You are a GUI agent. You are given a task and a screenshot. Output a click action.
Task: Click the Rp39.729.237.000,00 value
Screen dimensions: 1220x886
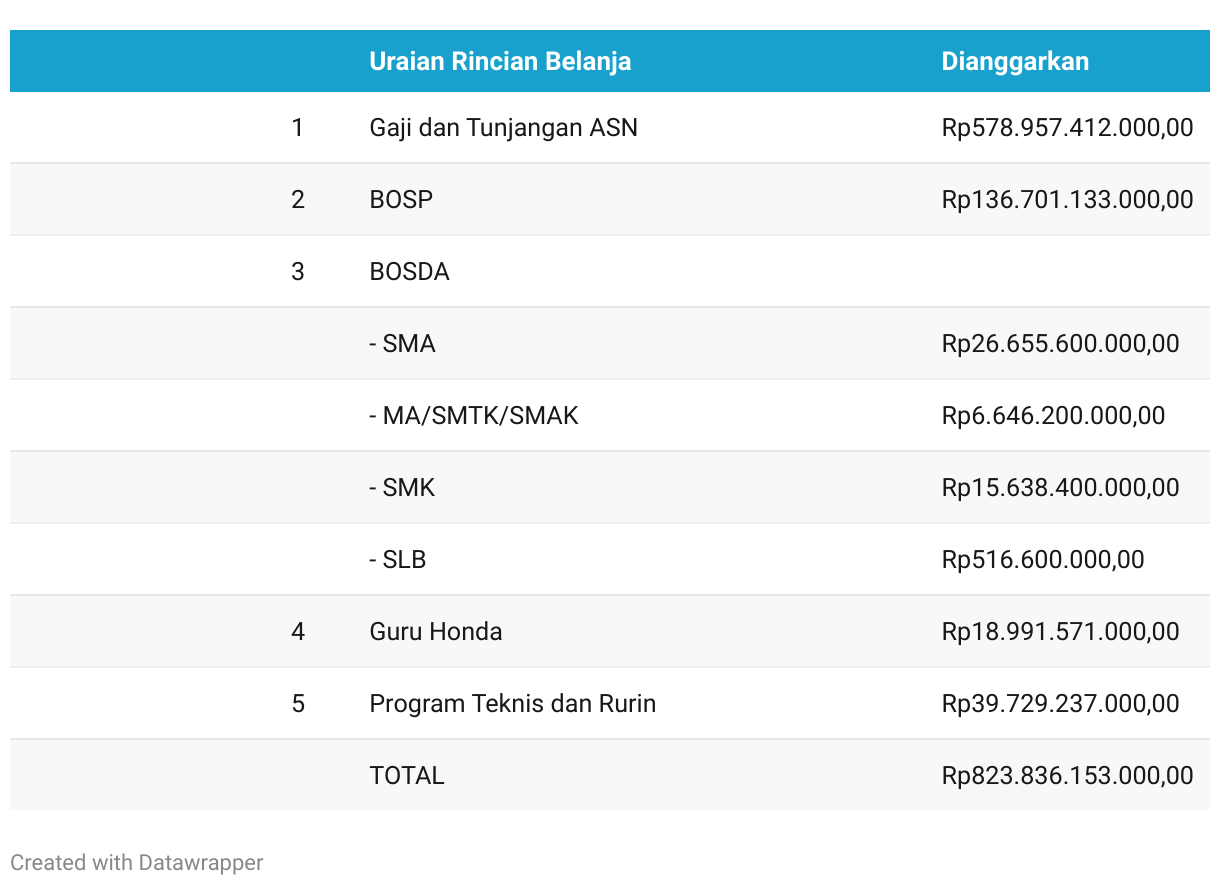point(1060,704)
